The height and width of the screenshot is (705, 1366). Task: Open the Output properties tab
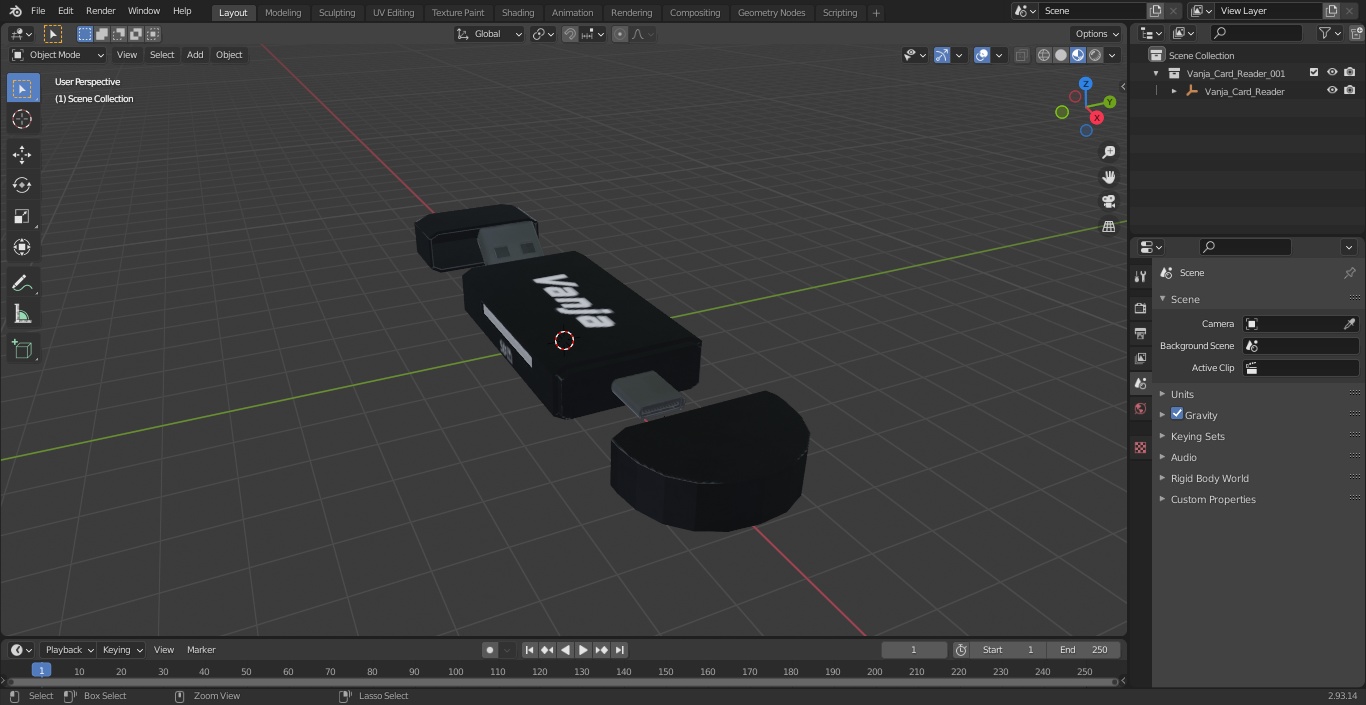point(1140,333)
